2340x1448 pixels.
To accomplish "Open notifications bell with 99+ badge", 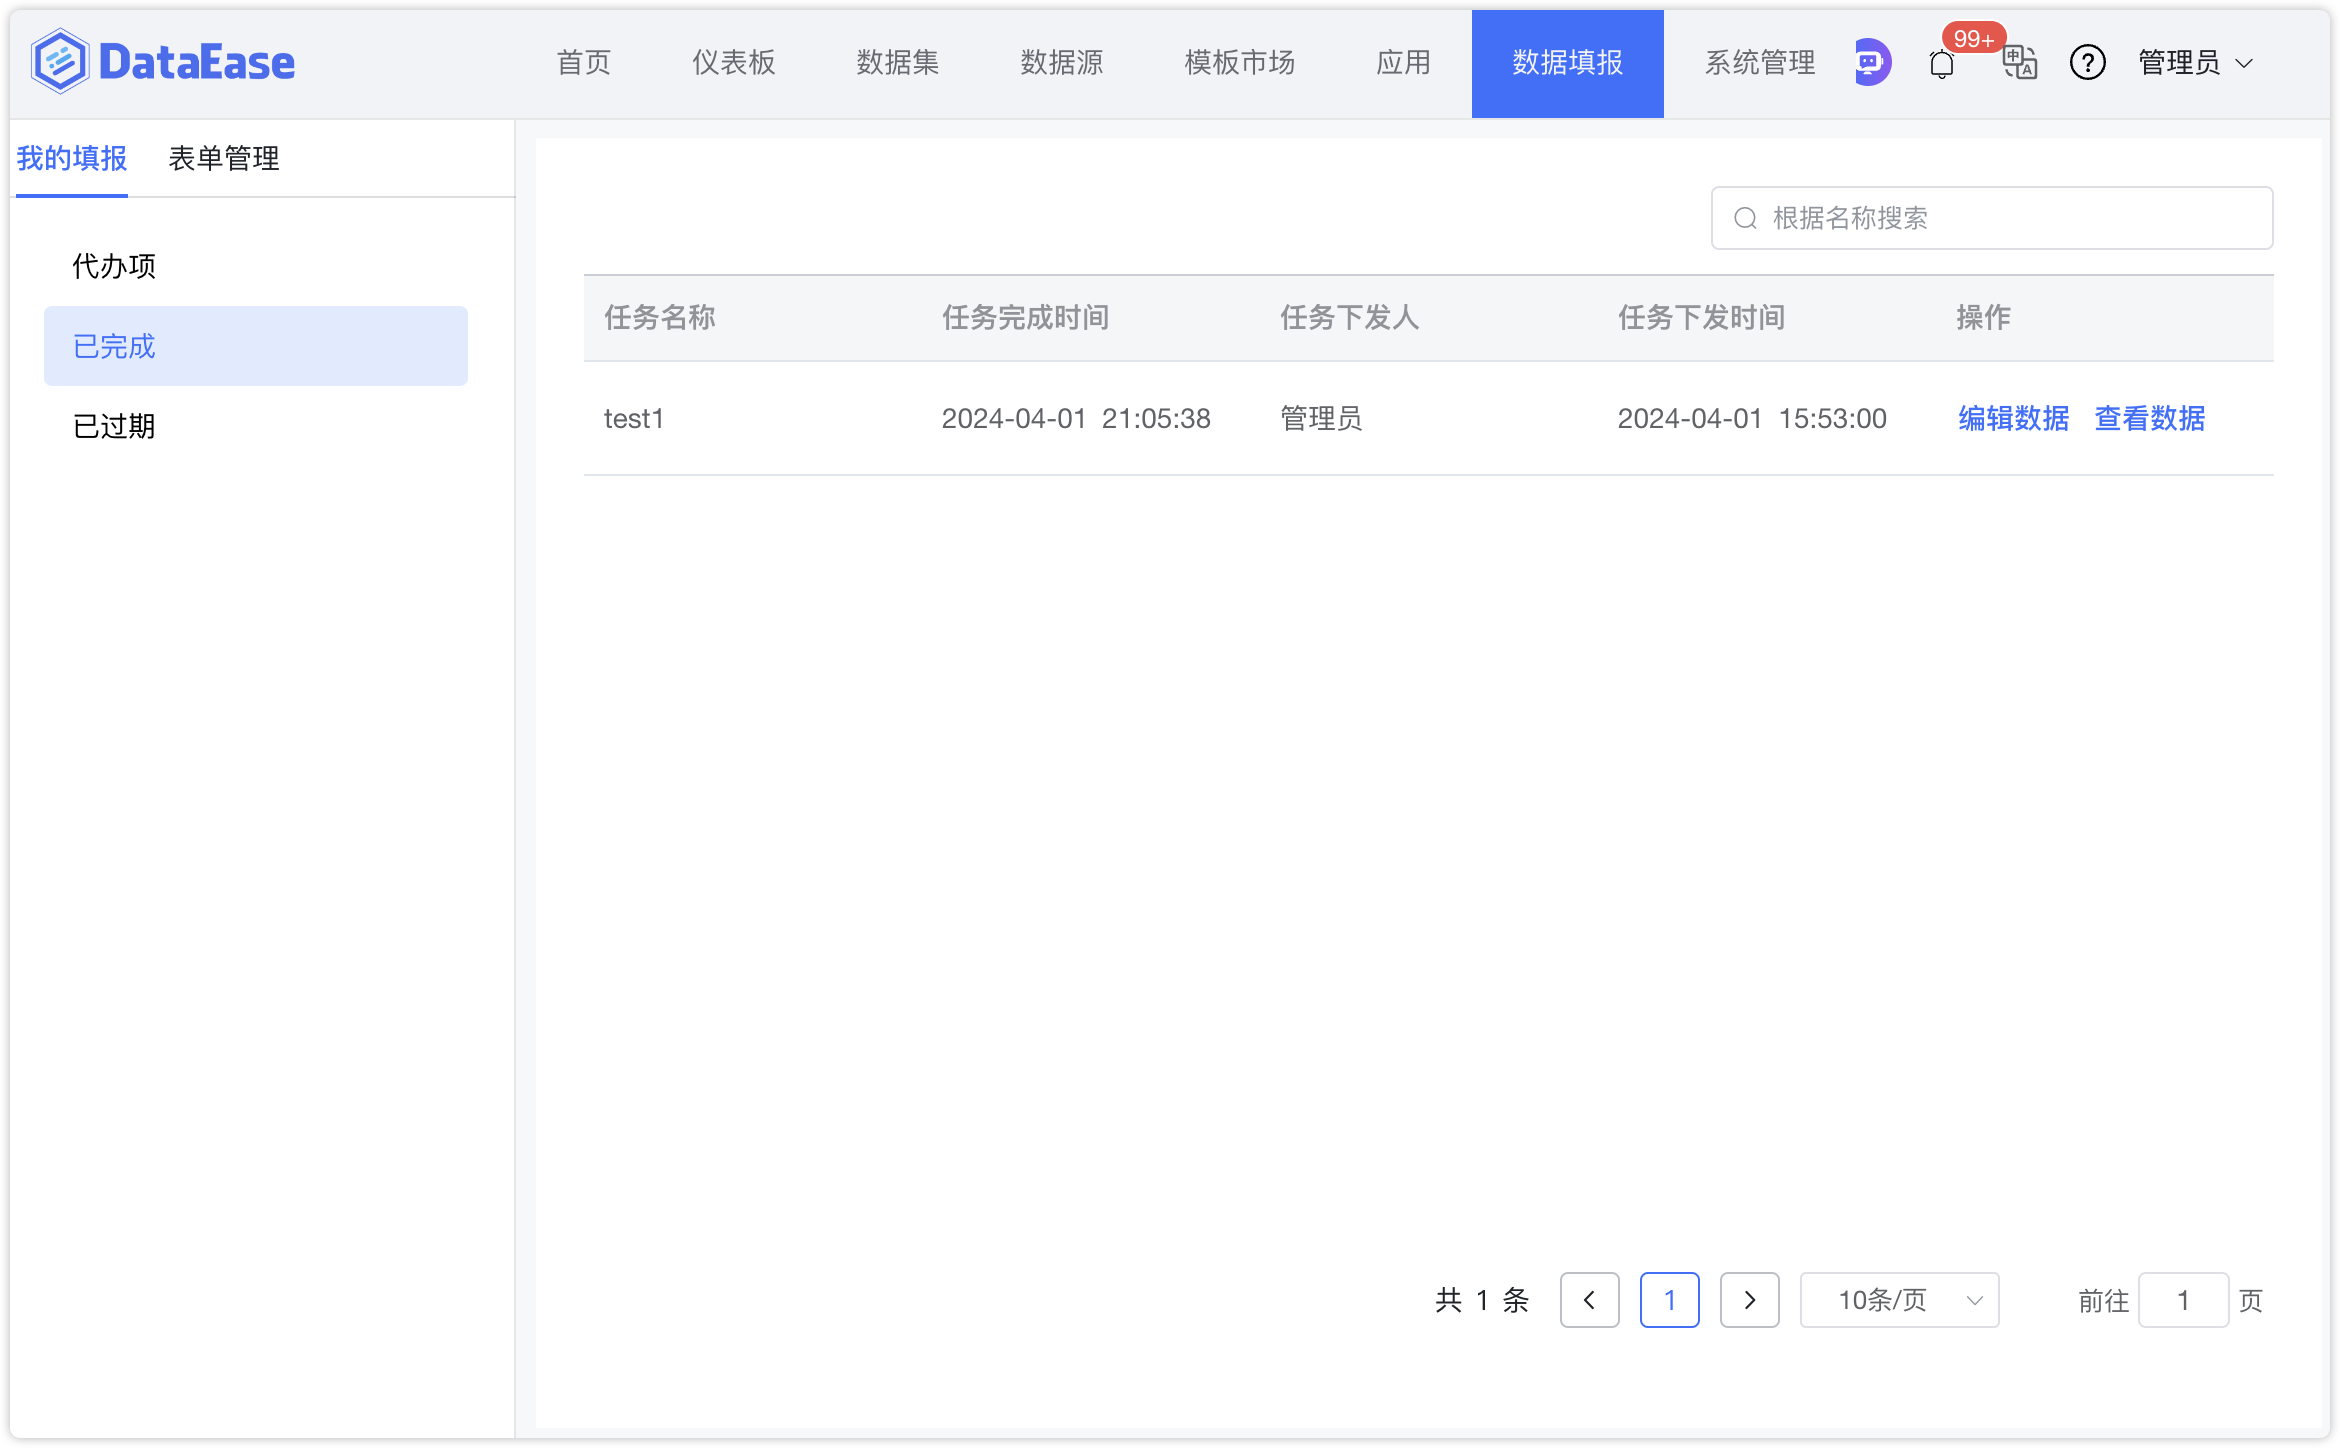I will (1942, 64).
